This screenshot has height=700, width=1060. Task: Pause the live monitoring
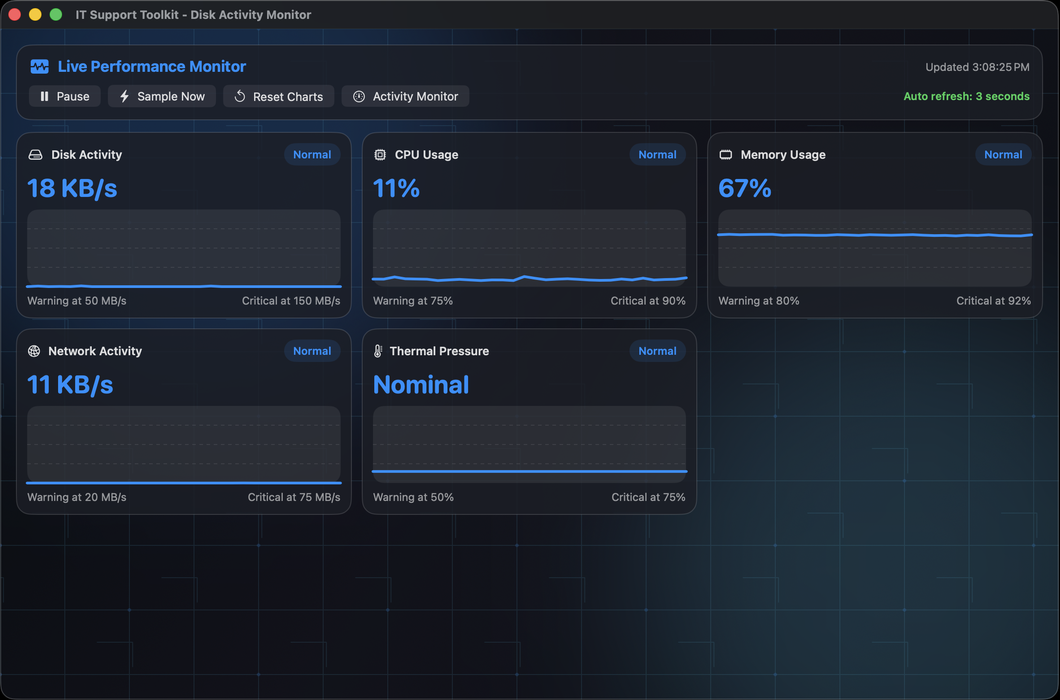coord(65,97)
